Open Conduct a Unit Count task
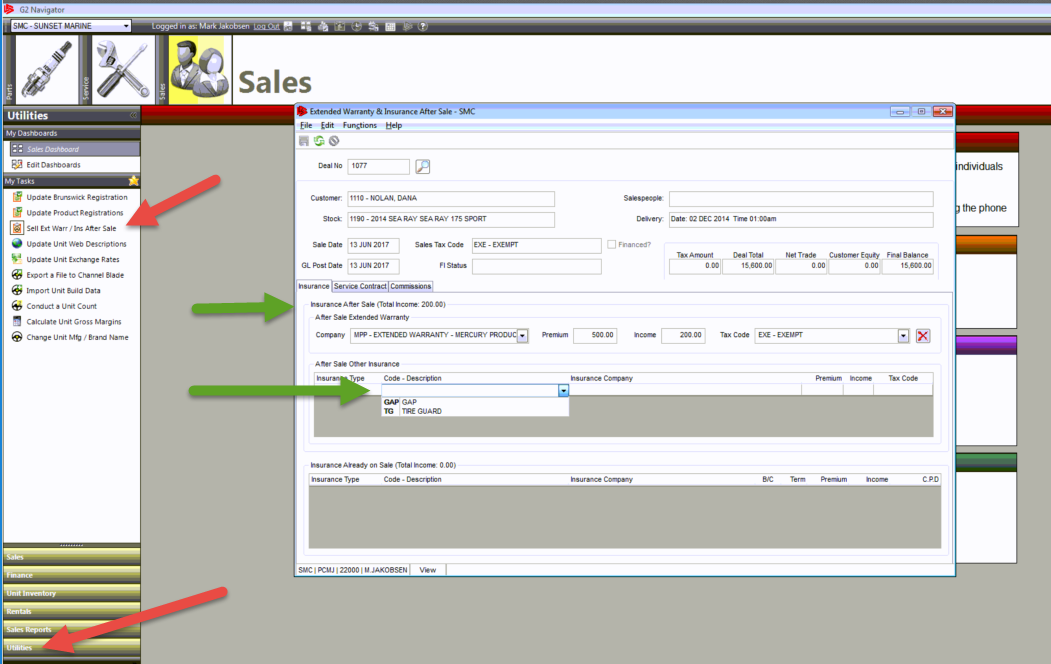 [61, 306]
